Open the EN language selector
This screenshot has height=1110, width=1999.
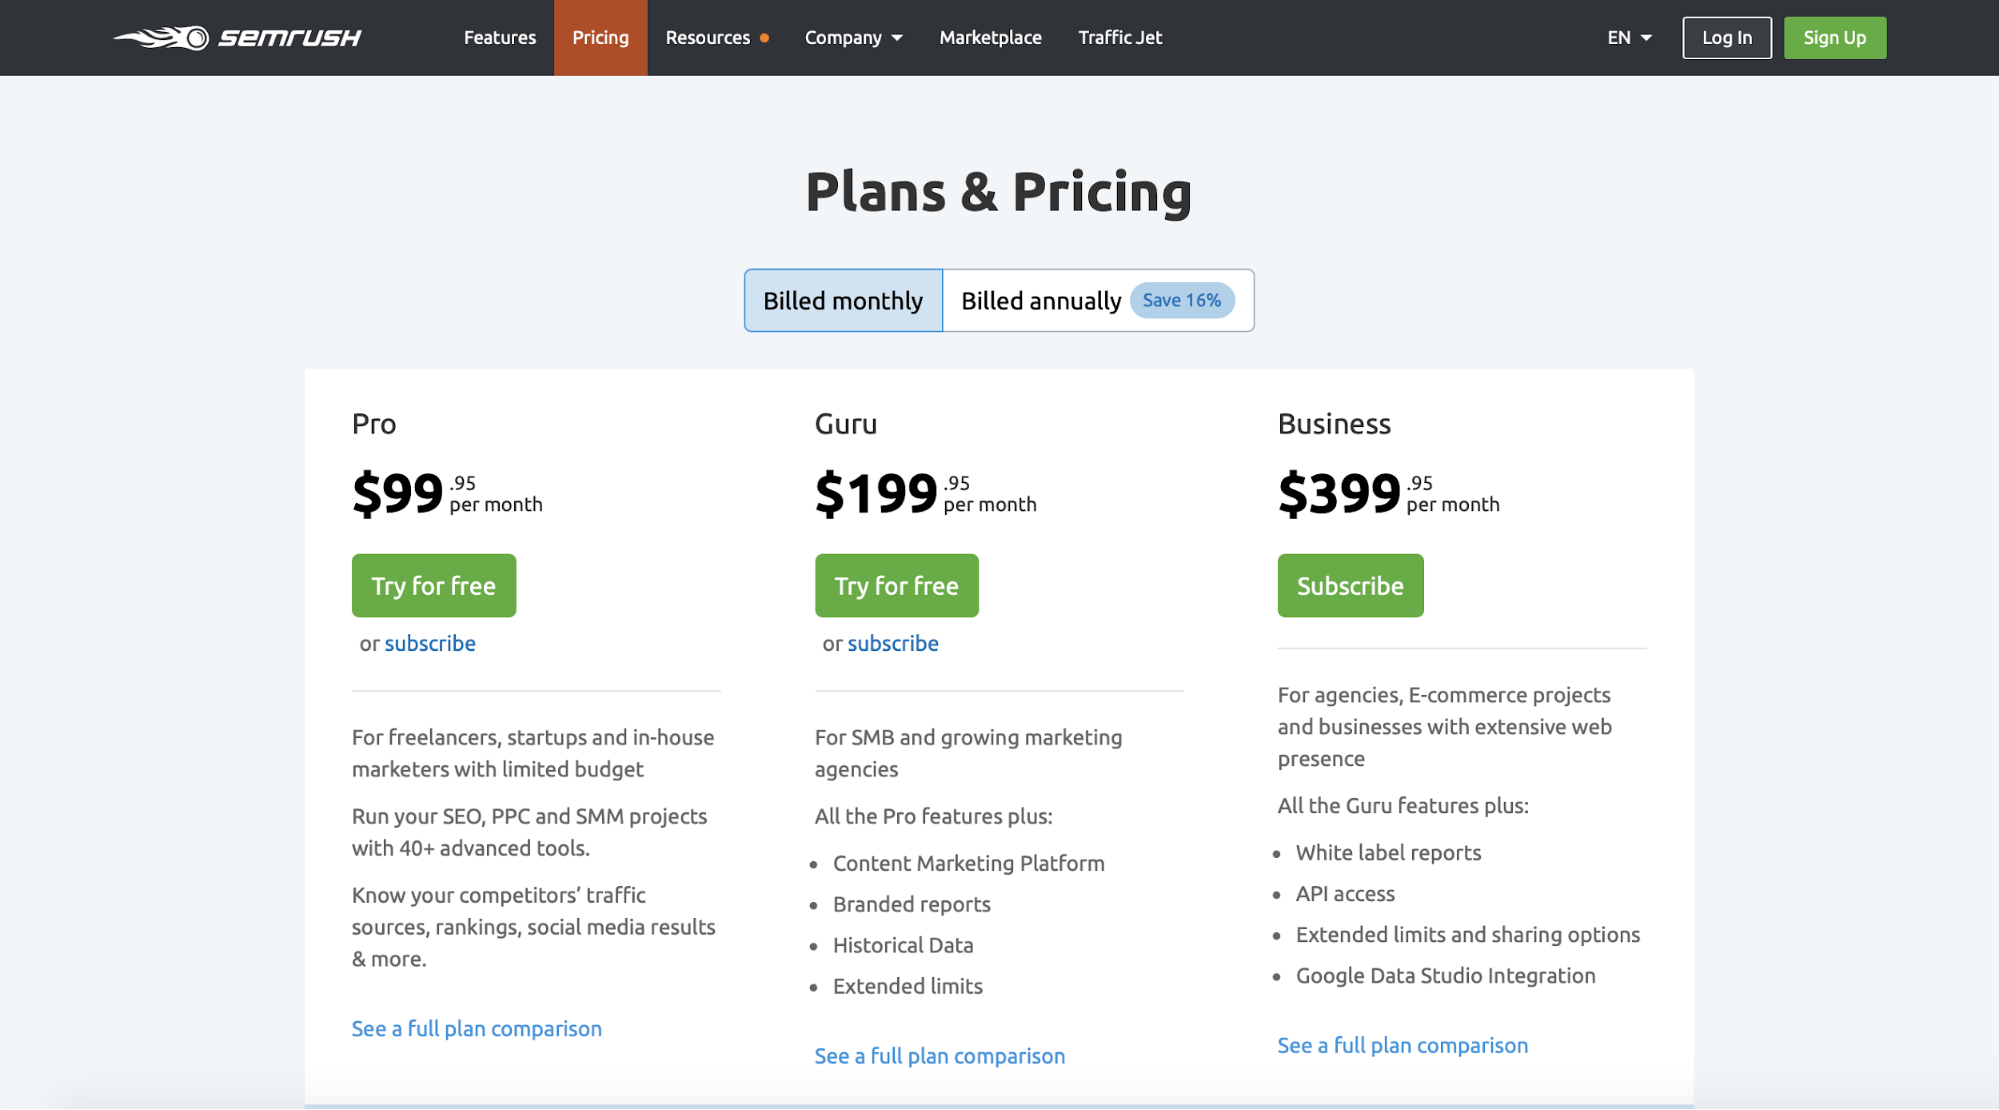pyautogui.click(x=1629, y=38)
